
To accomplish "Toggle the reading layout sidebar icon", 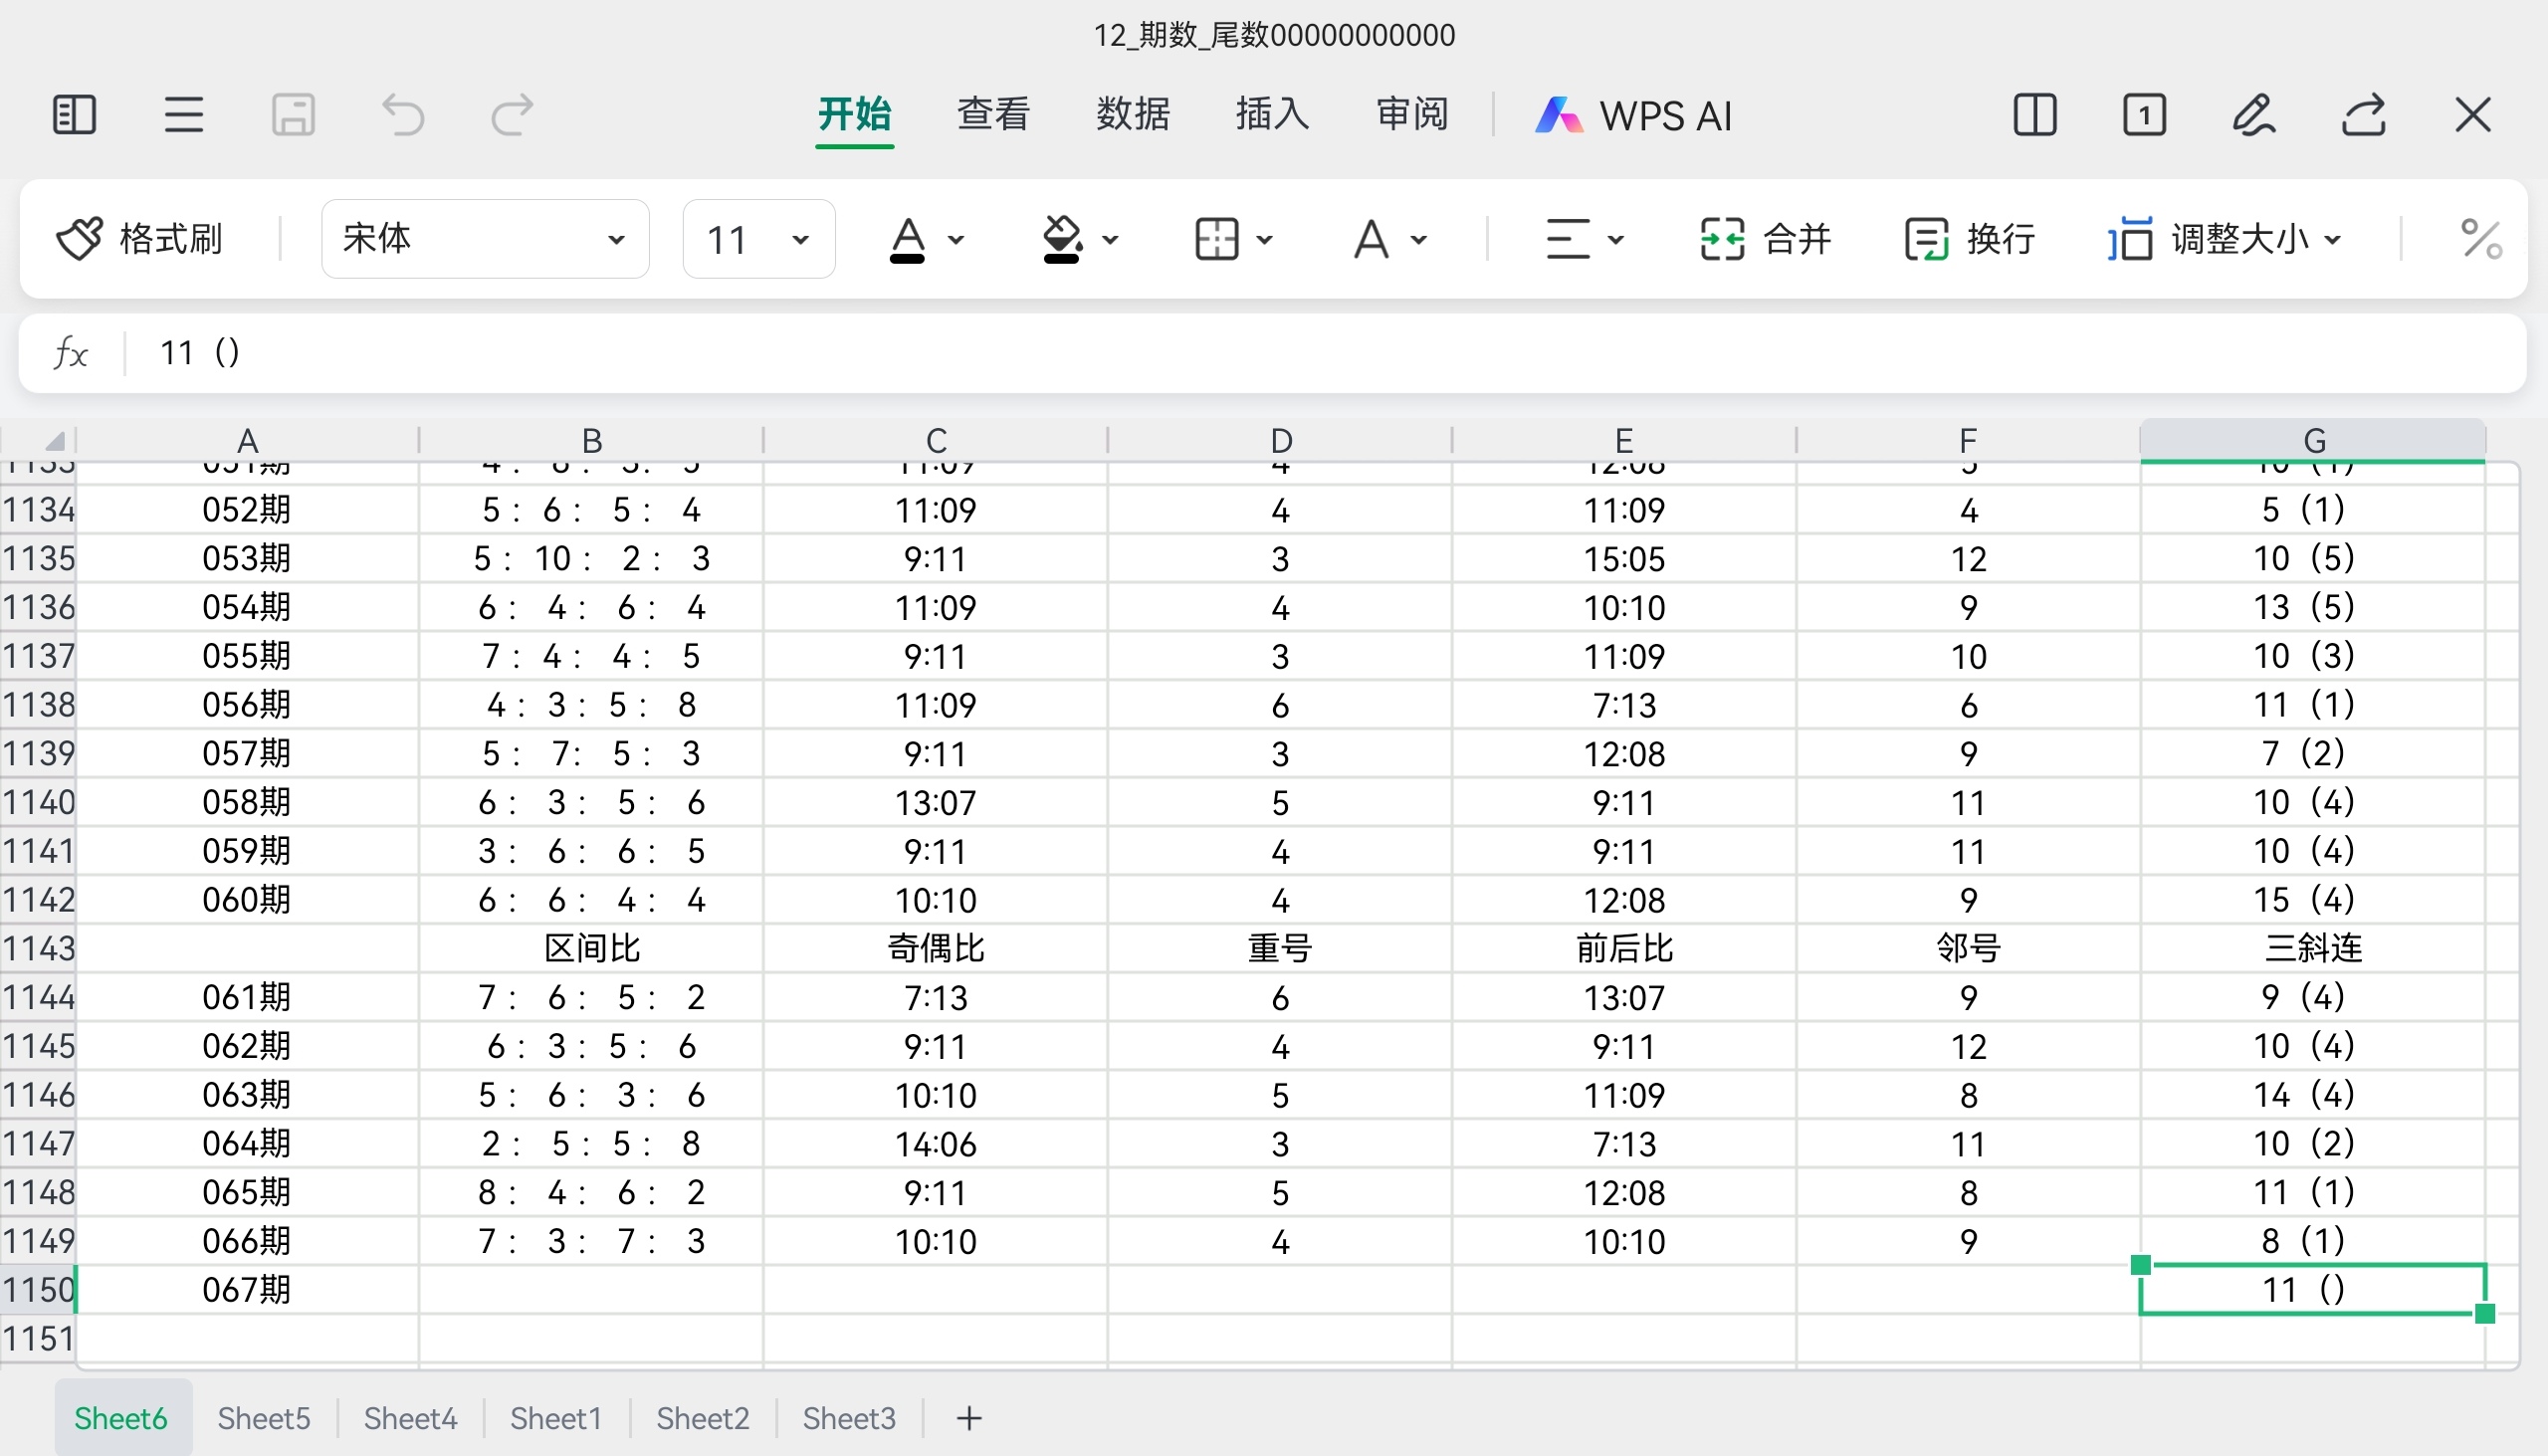I will click(x=74, y=115).
